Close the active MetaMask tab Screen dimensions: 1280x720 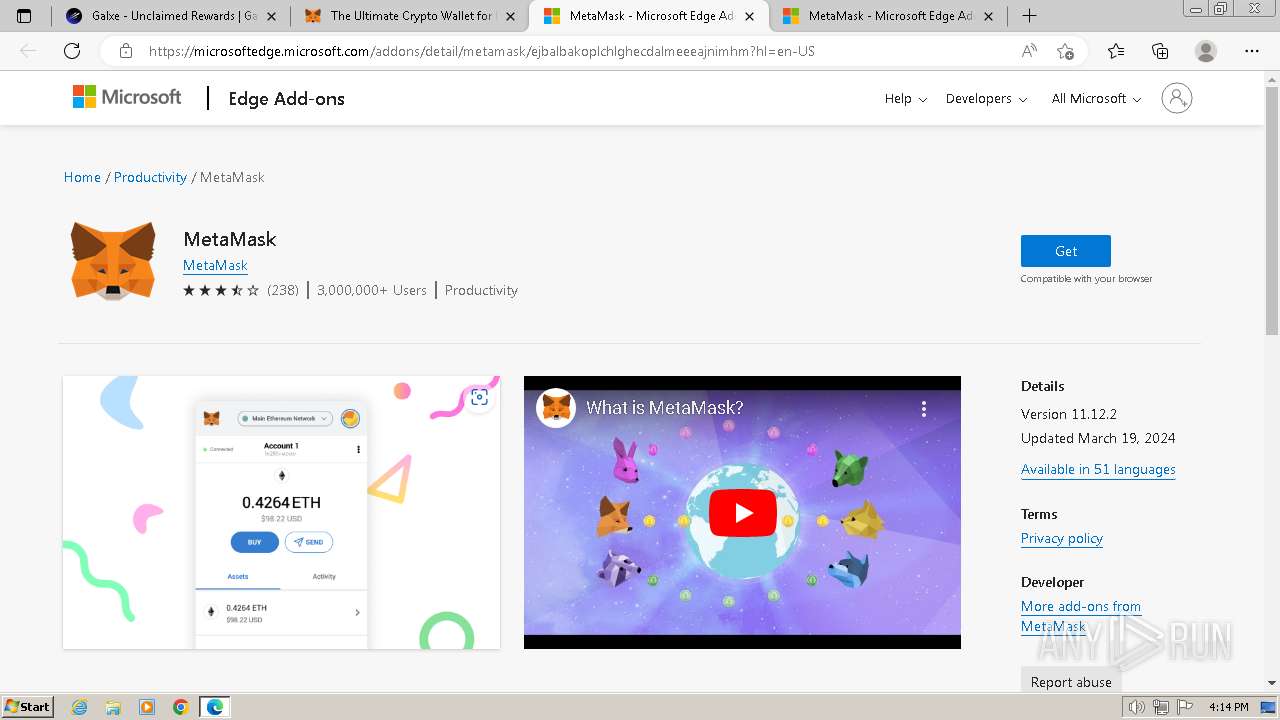click(x=749, y=16)
